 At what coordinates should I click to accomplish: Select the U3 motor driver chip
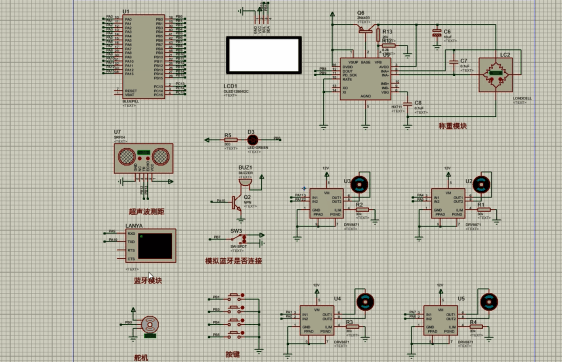pos(327,203)
